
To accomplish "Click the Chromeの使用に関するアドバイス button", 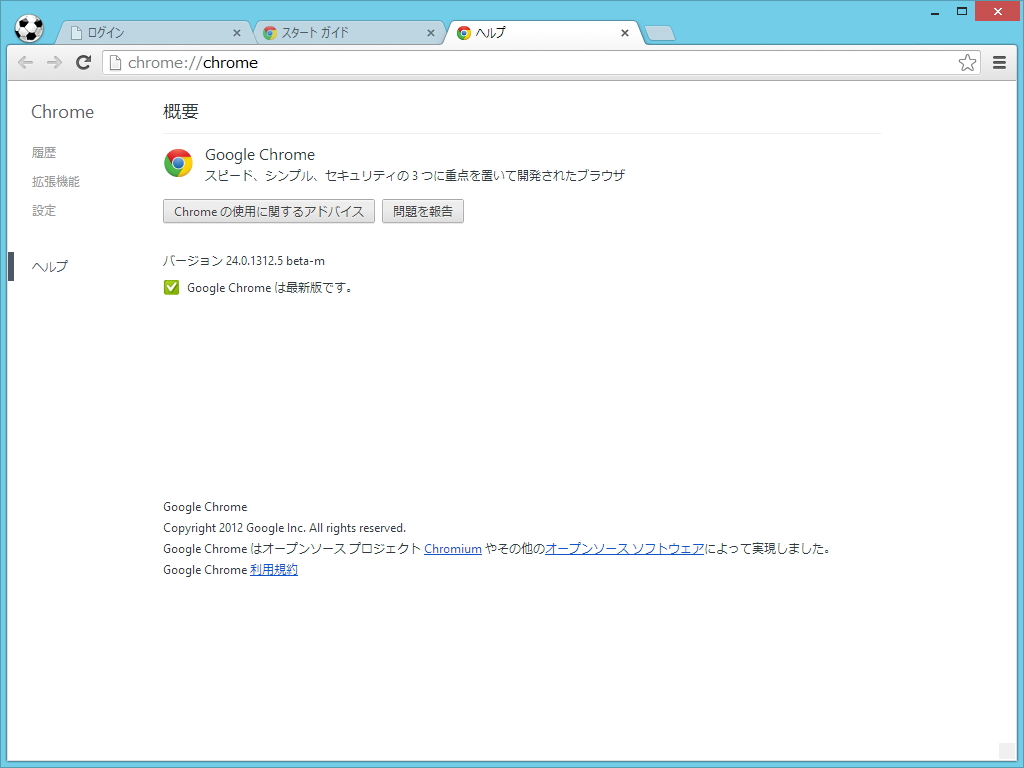I will coord(268,211).
